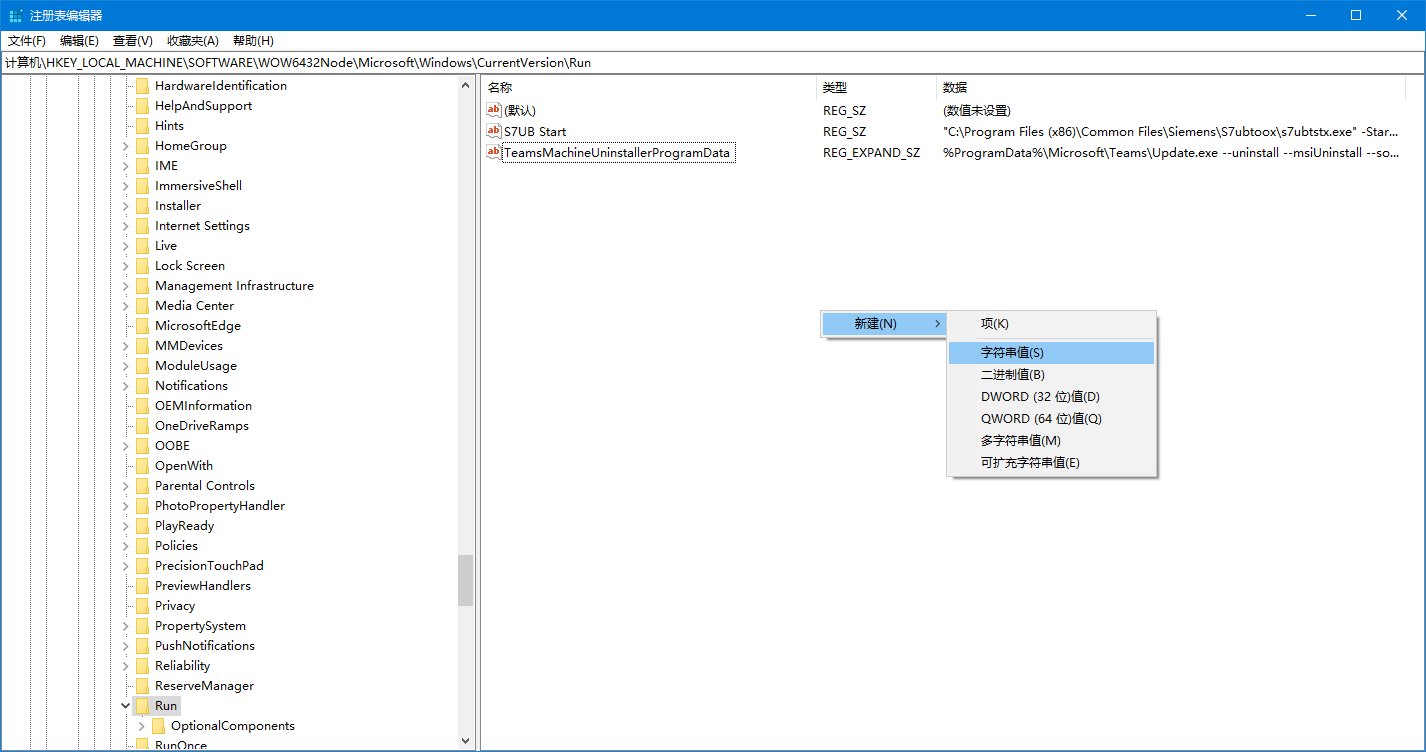Click the HelpAndSupport folder icon

click(x=142, y=106)
